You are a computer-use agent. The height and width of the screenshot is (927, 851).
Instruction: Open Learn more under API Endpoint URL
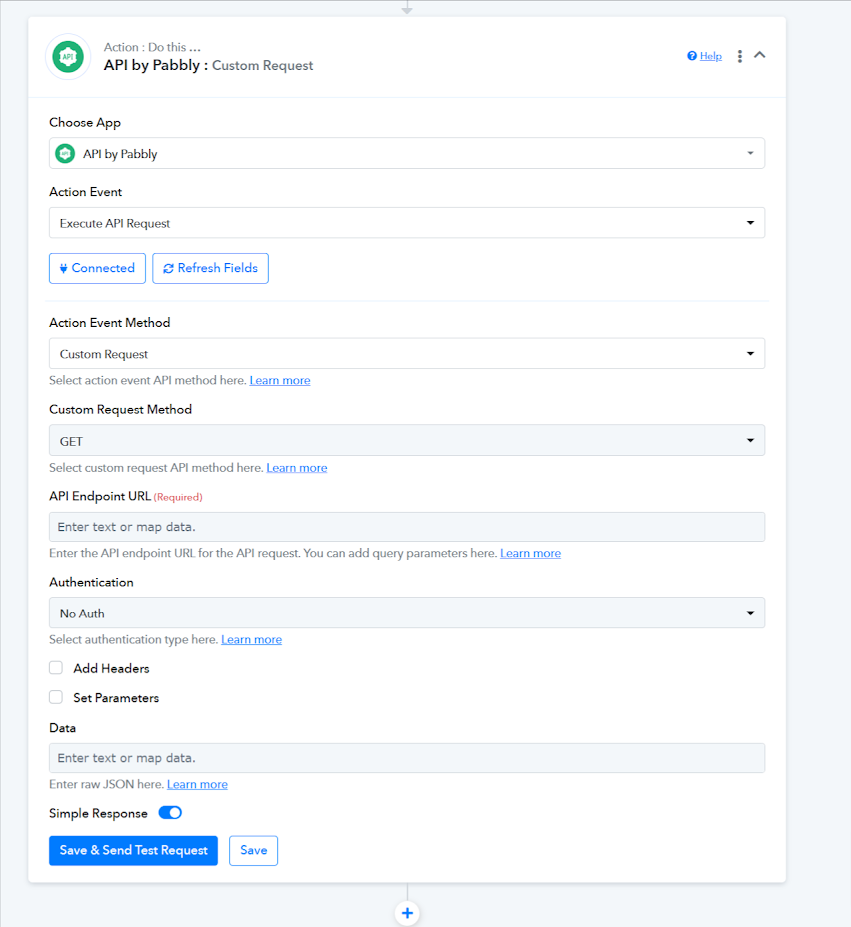(x=530, y=553)
